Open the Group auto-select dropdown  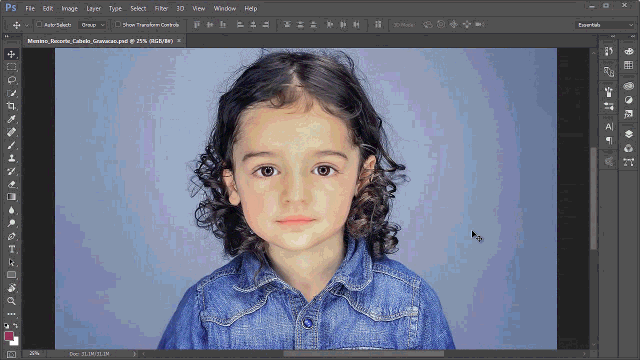(x=92, y=25)
